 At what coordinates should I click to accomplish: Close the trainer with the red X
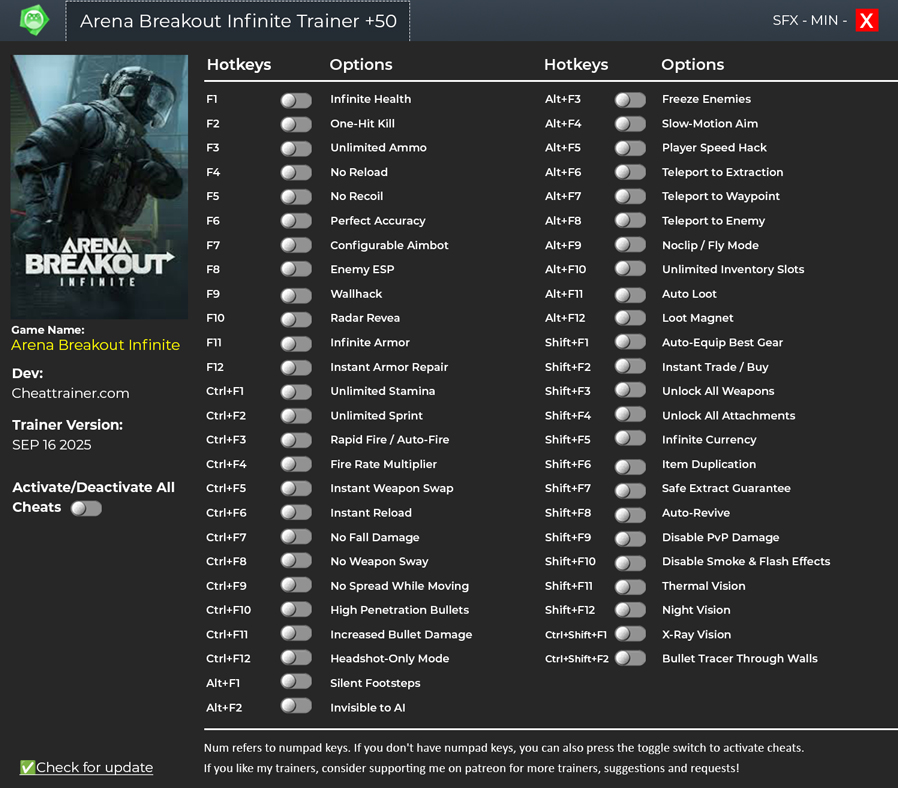point(867,21)
